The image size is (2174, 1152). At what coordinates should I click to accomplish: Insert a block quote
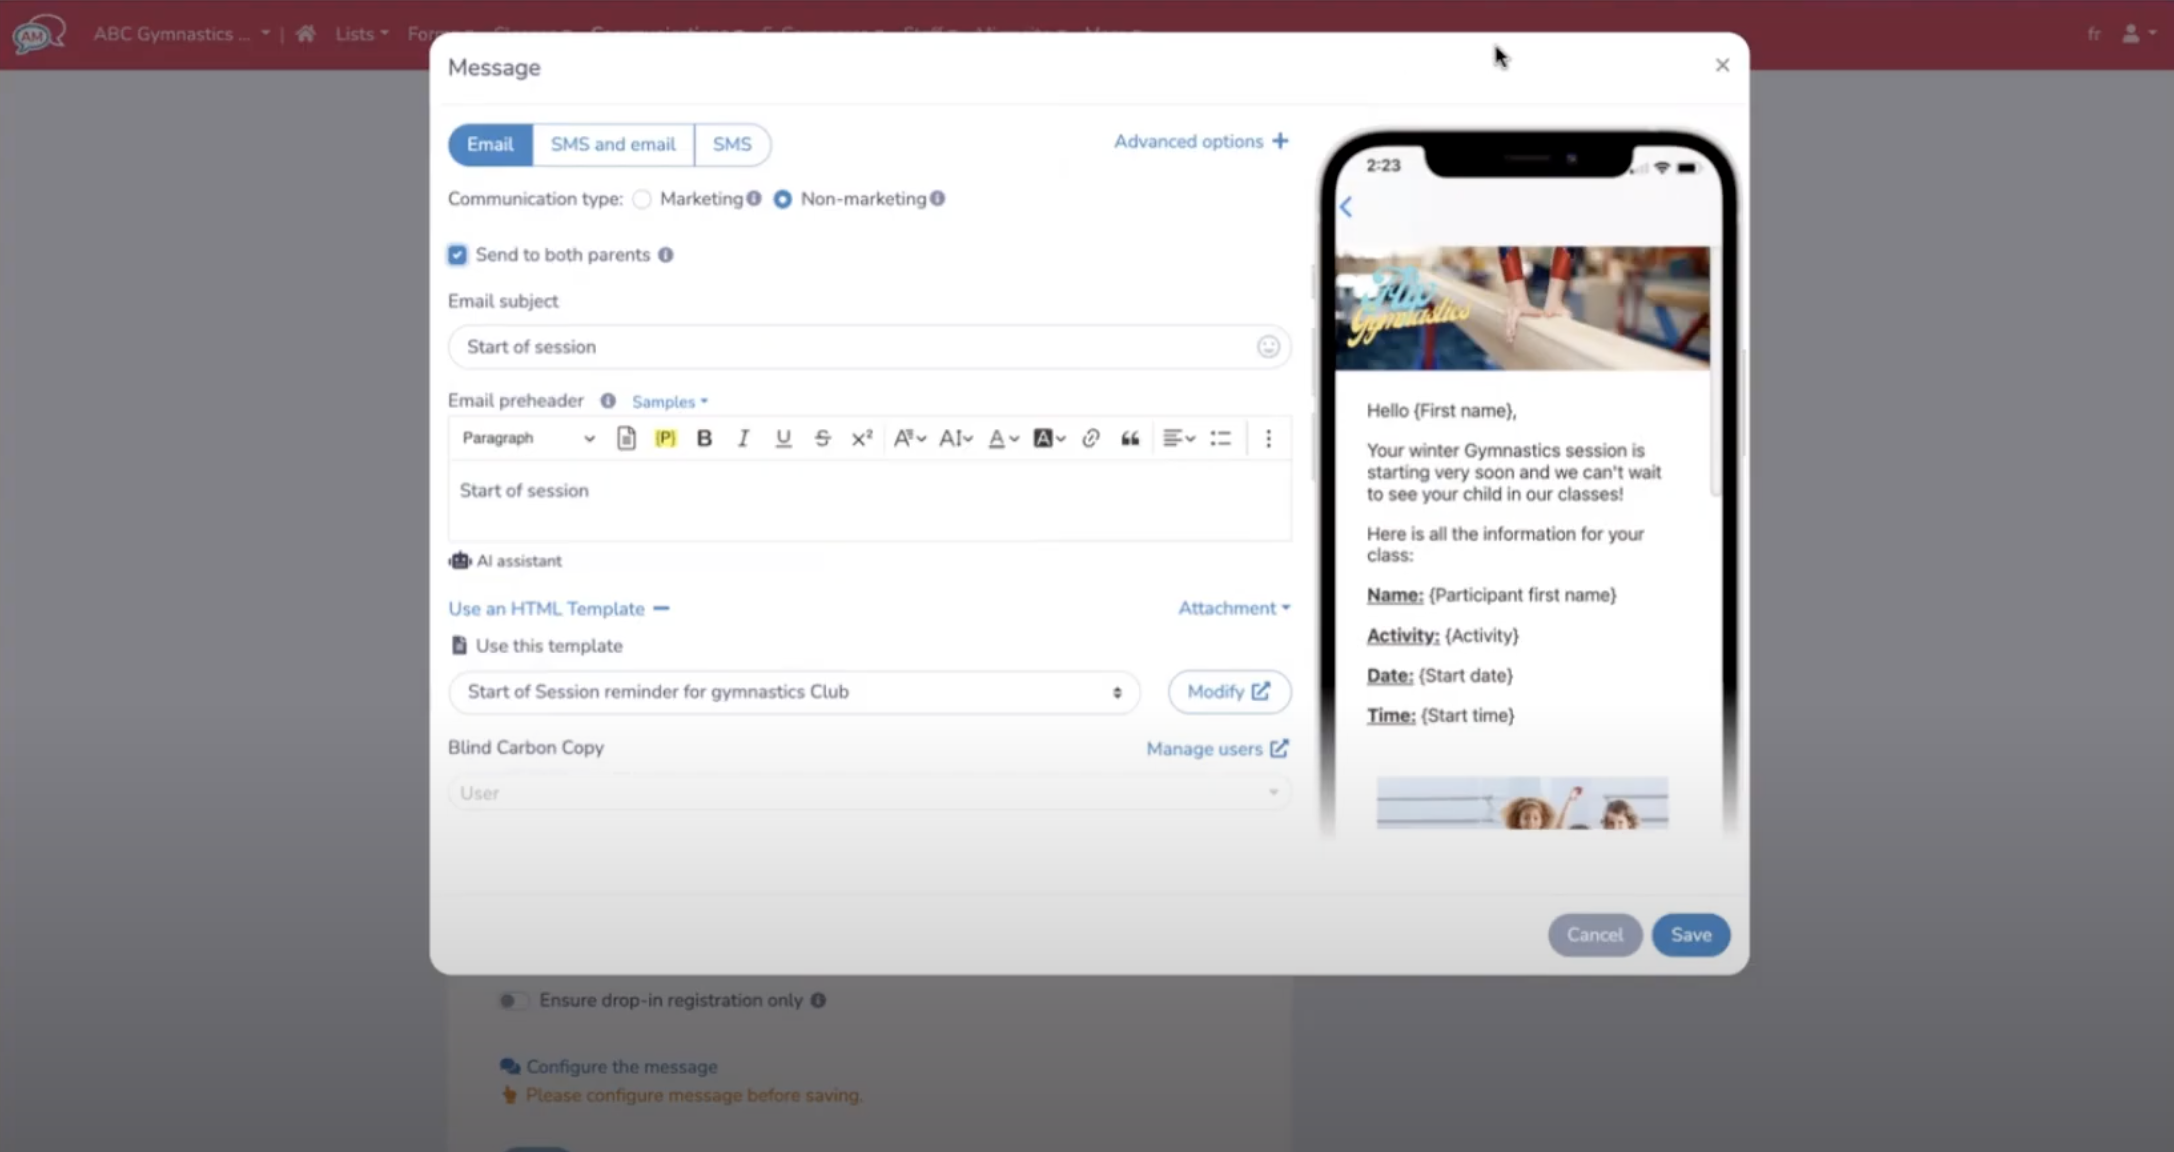1130,438
